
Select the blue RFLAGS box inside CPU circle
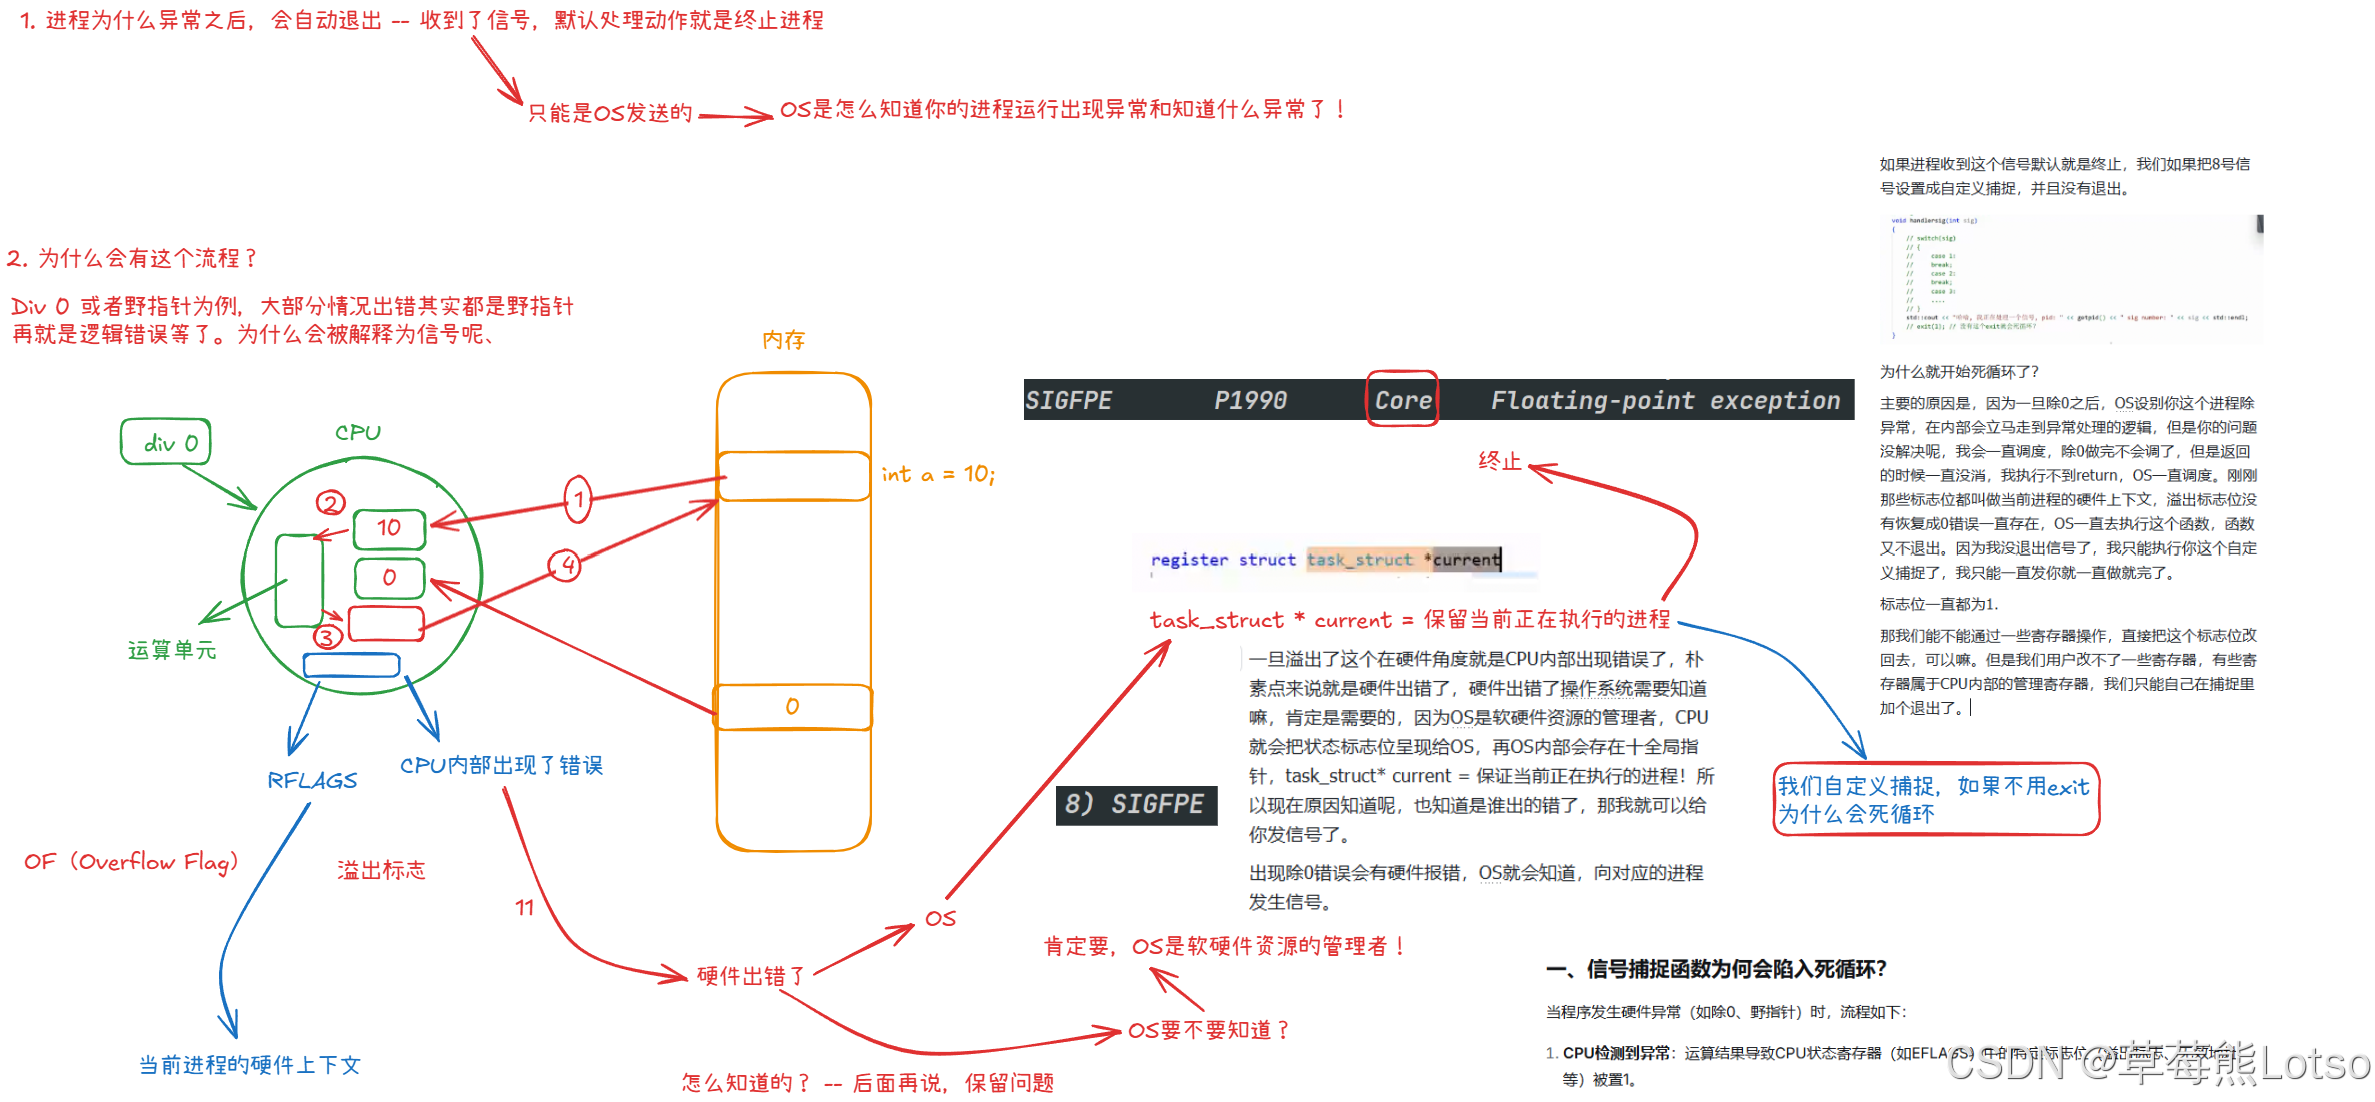351,665
